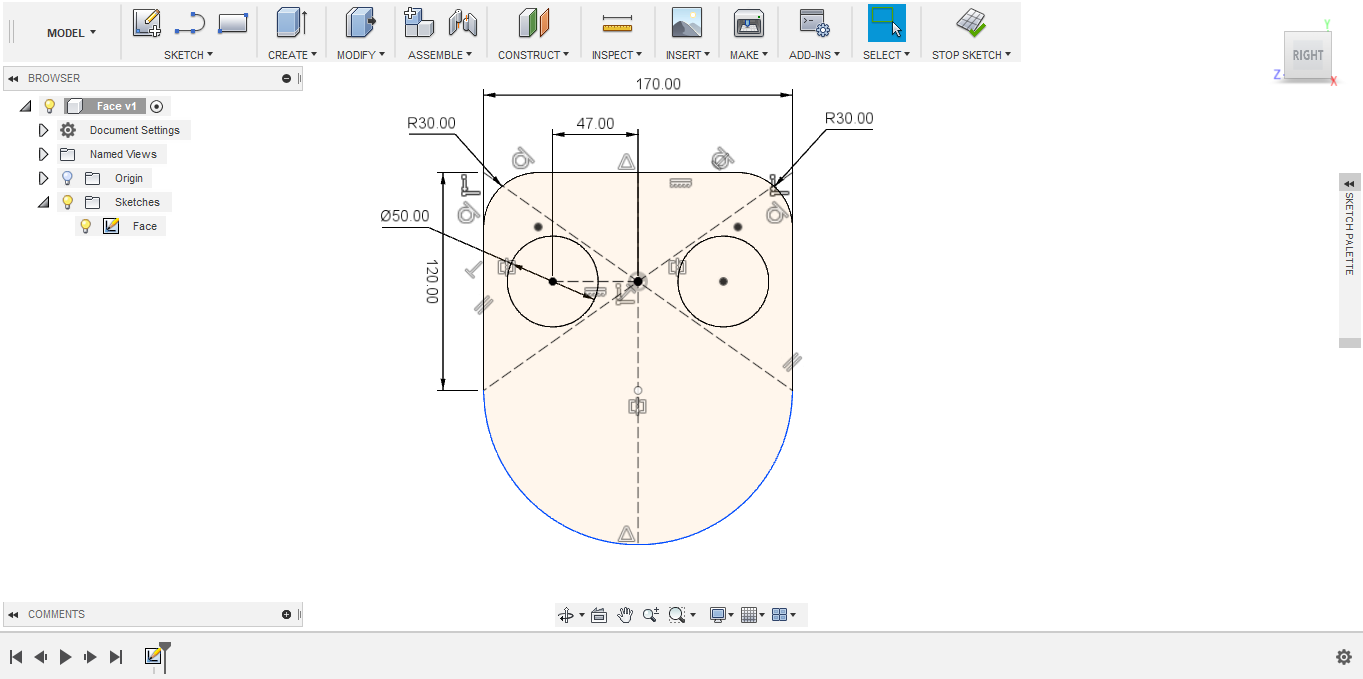
Task: Select the Look At icon
Action: click(599, 615)
